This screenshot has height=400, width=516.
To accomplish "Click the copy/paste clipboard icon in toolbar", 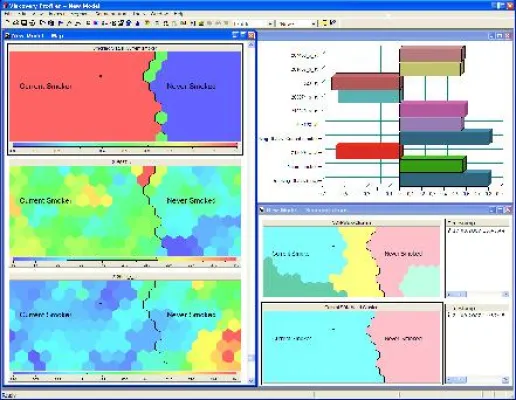I will coord(51,23).
